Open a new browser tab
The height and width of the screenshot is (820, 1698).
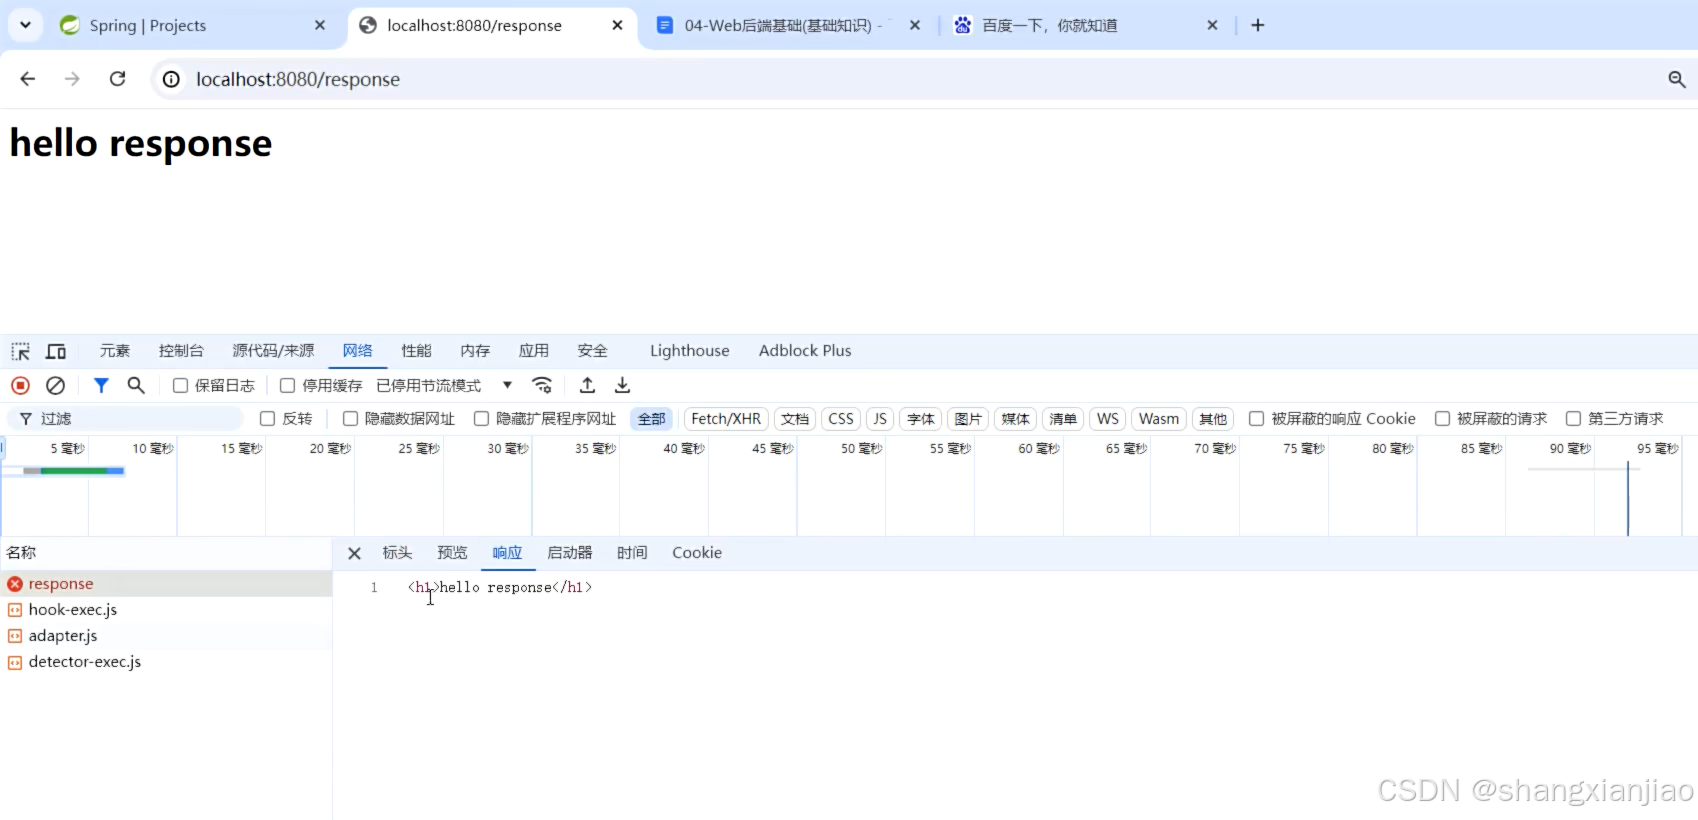click(x=1258, y=25)
